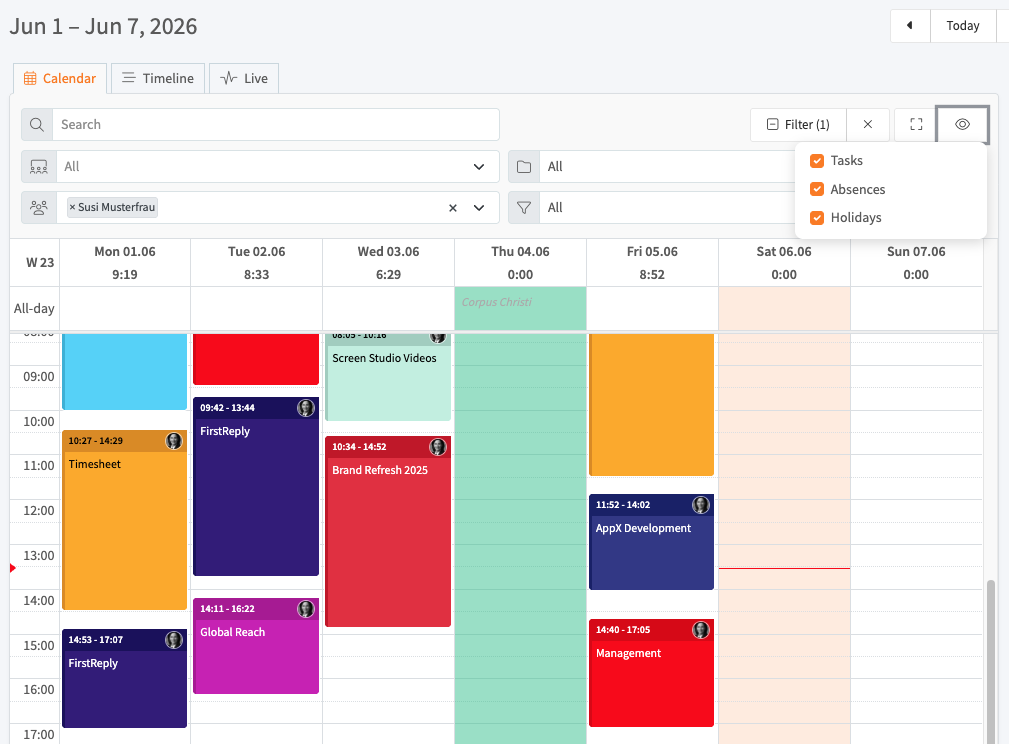
Task: Select the Thu 04.06 column header
Action: (x=520, y=263)
